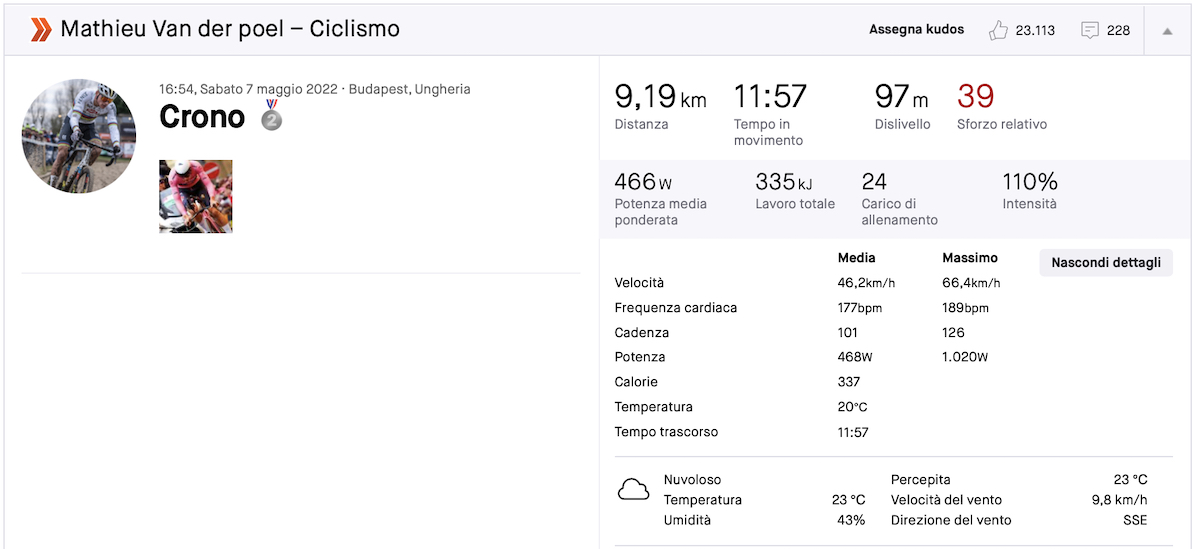This screenshot has width=1200, height=549.
Task: Click the Frequenza cardiaca row label
Action: tap(676, 308)
